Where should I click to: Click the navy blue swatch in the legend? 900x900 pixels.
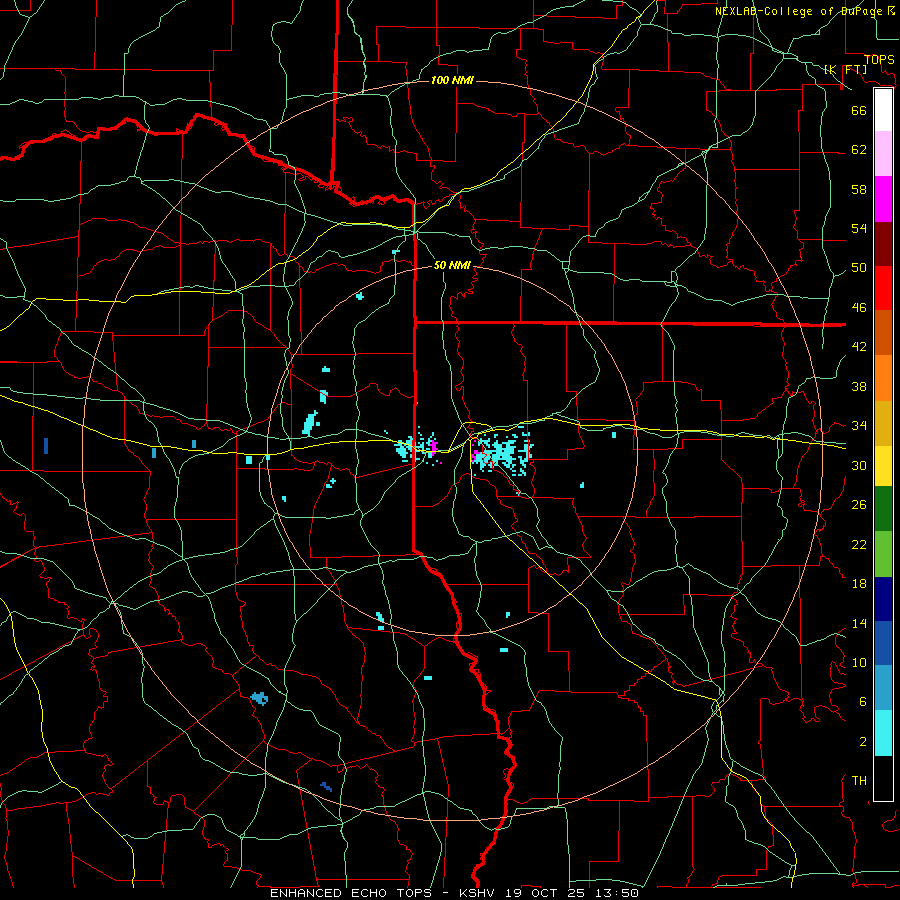(883, 599)
